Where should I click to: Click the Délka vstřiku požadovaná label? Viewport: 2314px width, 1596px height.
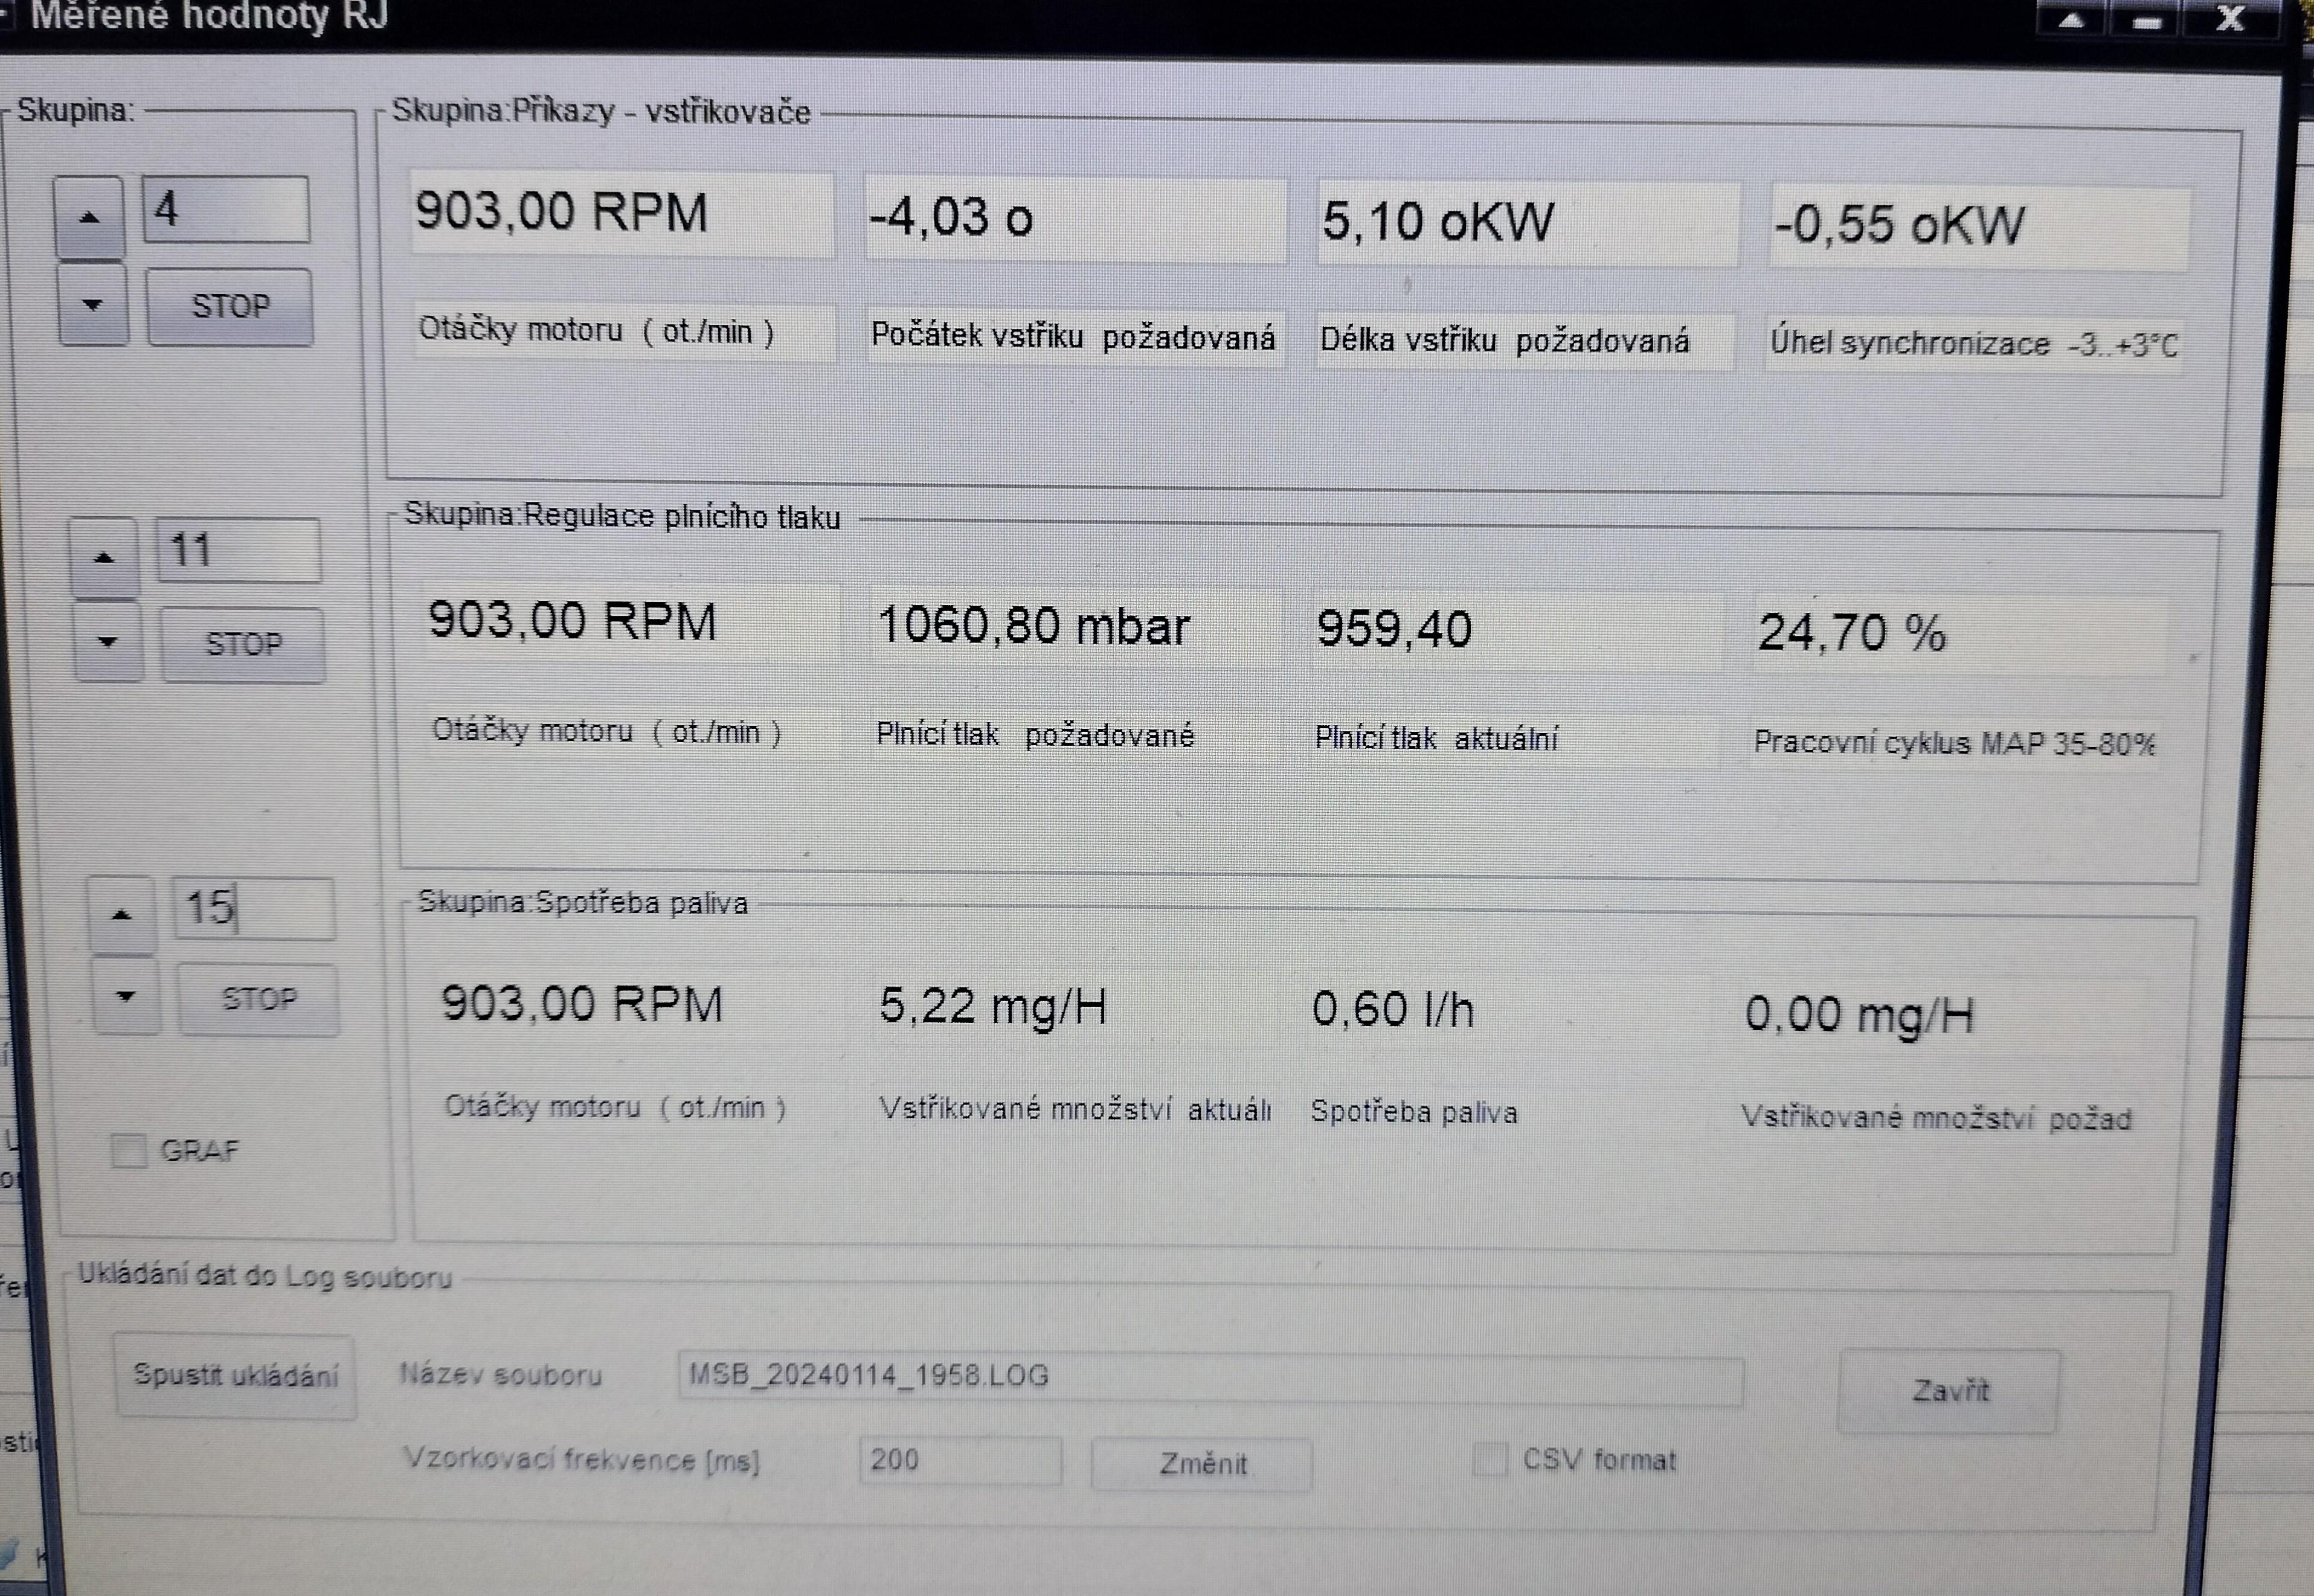[x=1504, y=341]
